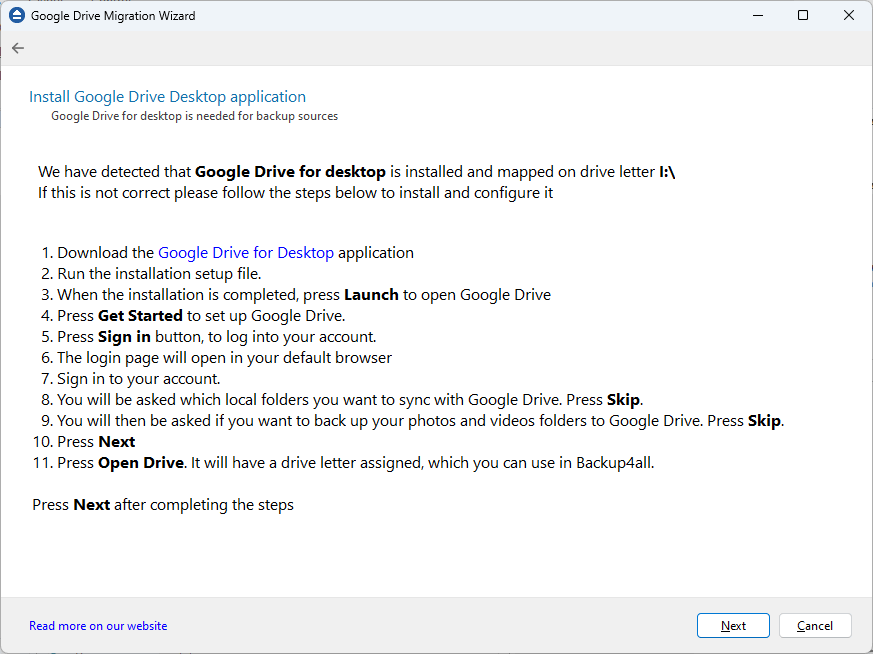Image resolution: width=873 pixels, height=654 pixels.
Task: Follow the "Read more on our website" link
Action: coord(97,625)
